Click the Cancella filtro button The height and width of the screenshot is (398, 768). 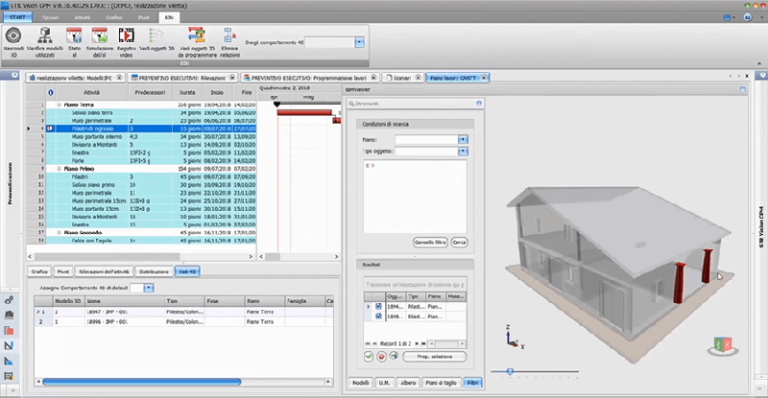pos(431,242)
